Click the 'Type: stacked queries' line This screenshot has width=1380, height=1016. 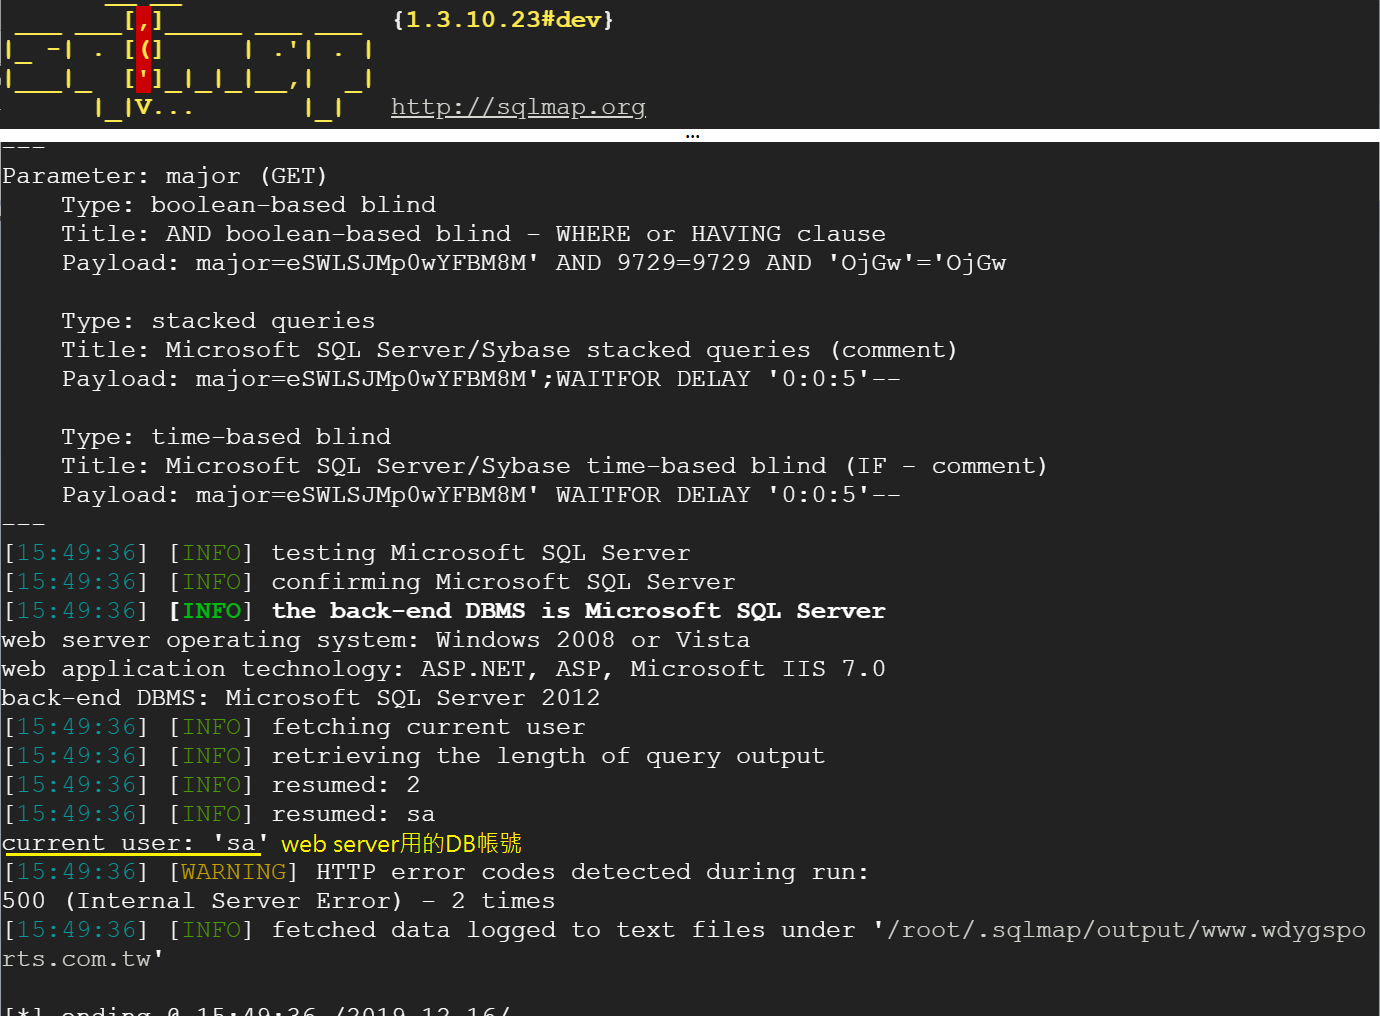(218, 321)
